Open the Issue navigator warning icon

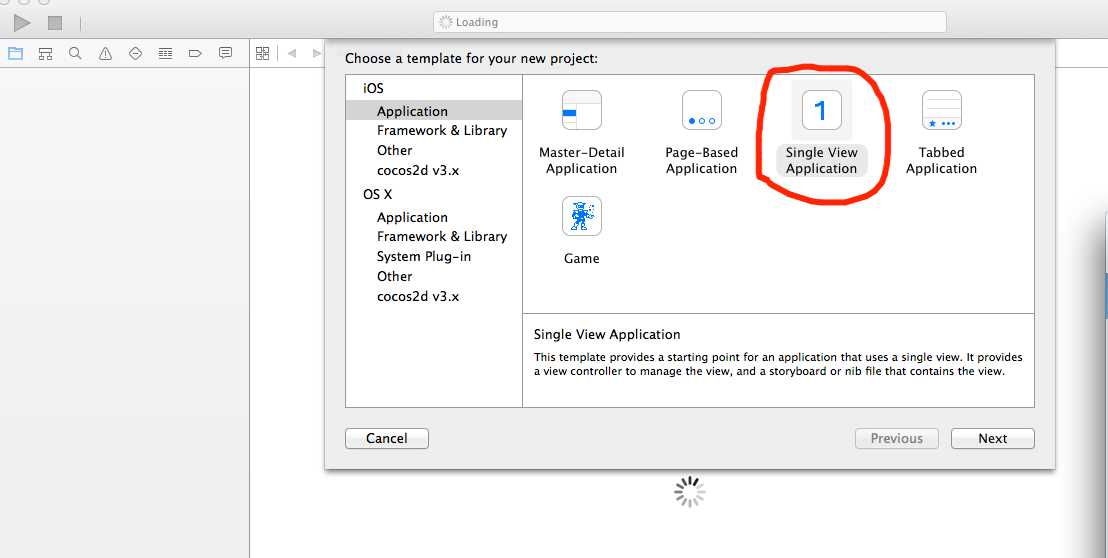(105, 53)
